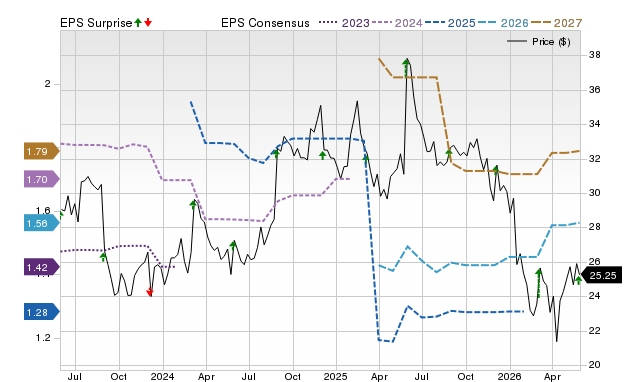Click the Price ($) legend entry
The width and height of the screenshot is (640, 382).
(538, 42)
